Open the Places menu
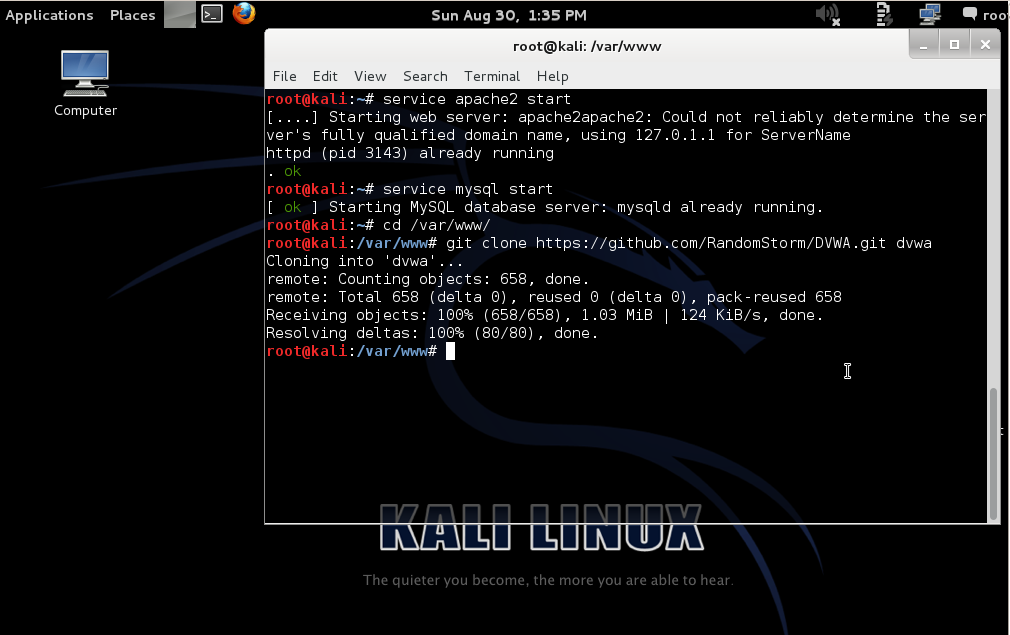The width and height of the screenshot is (1010, 635). pyautogui.click(x=132, y=15)
